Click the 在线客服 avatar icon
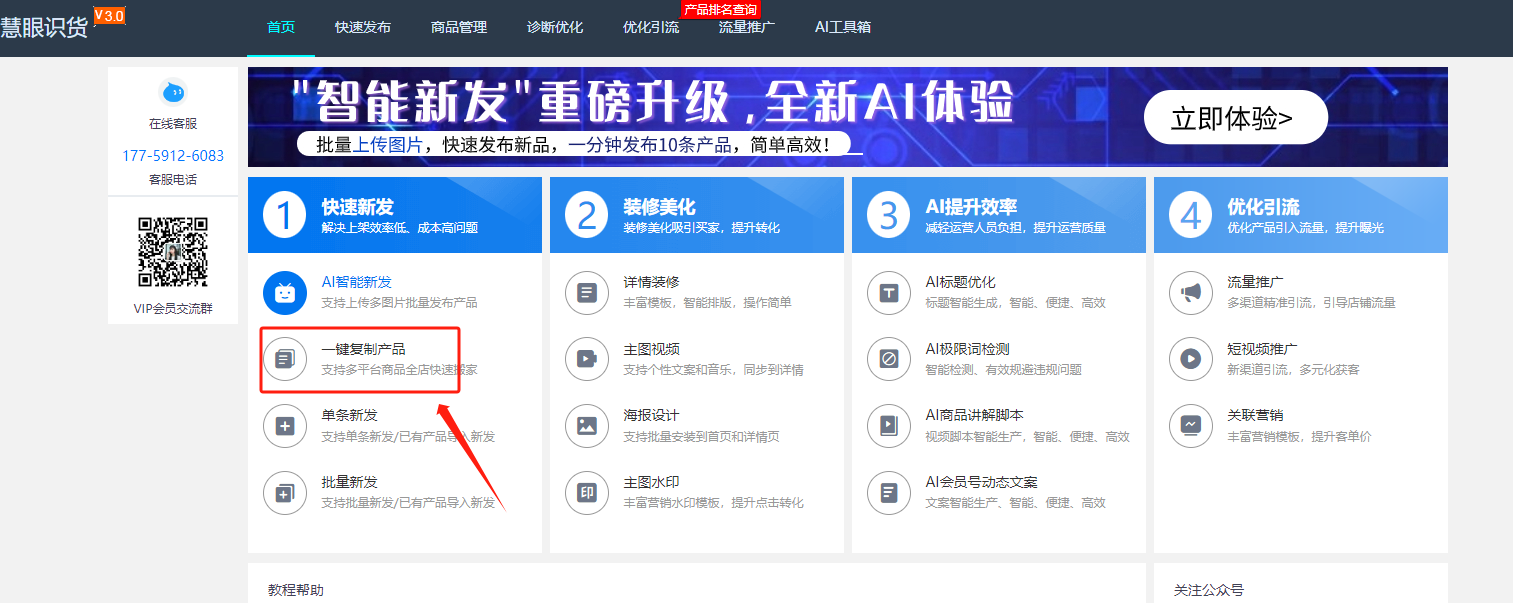1513x603 pixels. (173, 93)
